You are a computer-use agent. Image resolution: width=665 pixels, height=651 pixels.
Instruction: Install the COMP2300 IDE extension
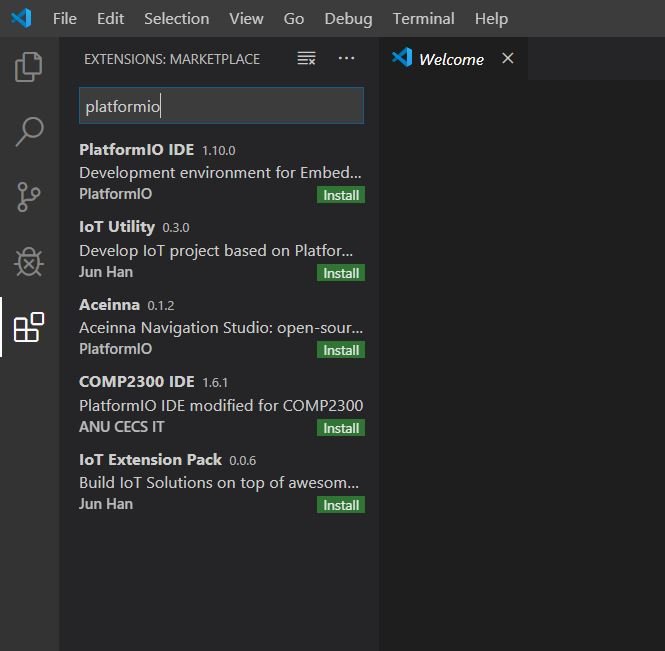[x=341, y=428]
